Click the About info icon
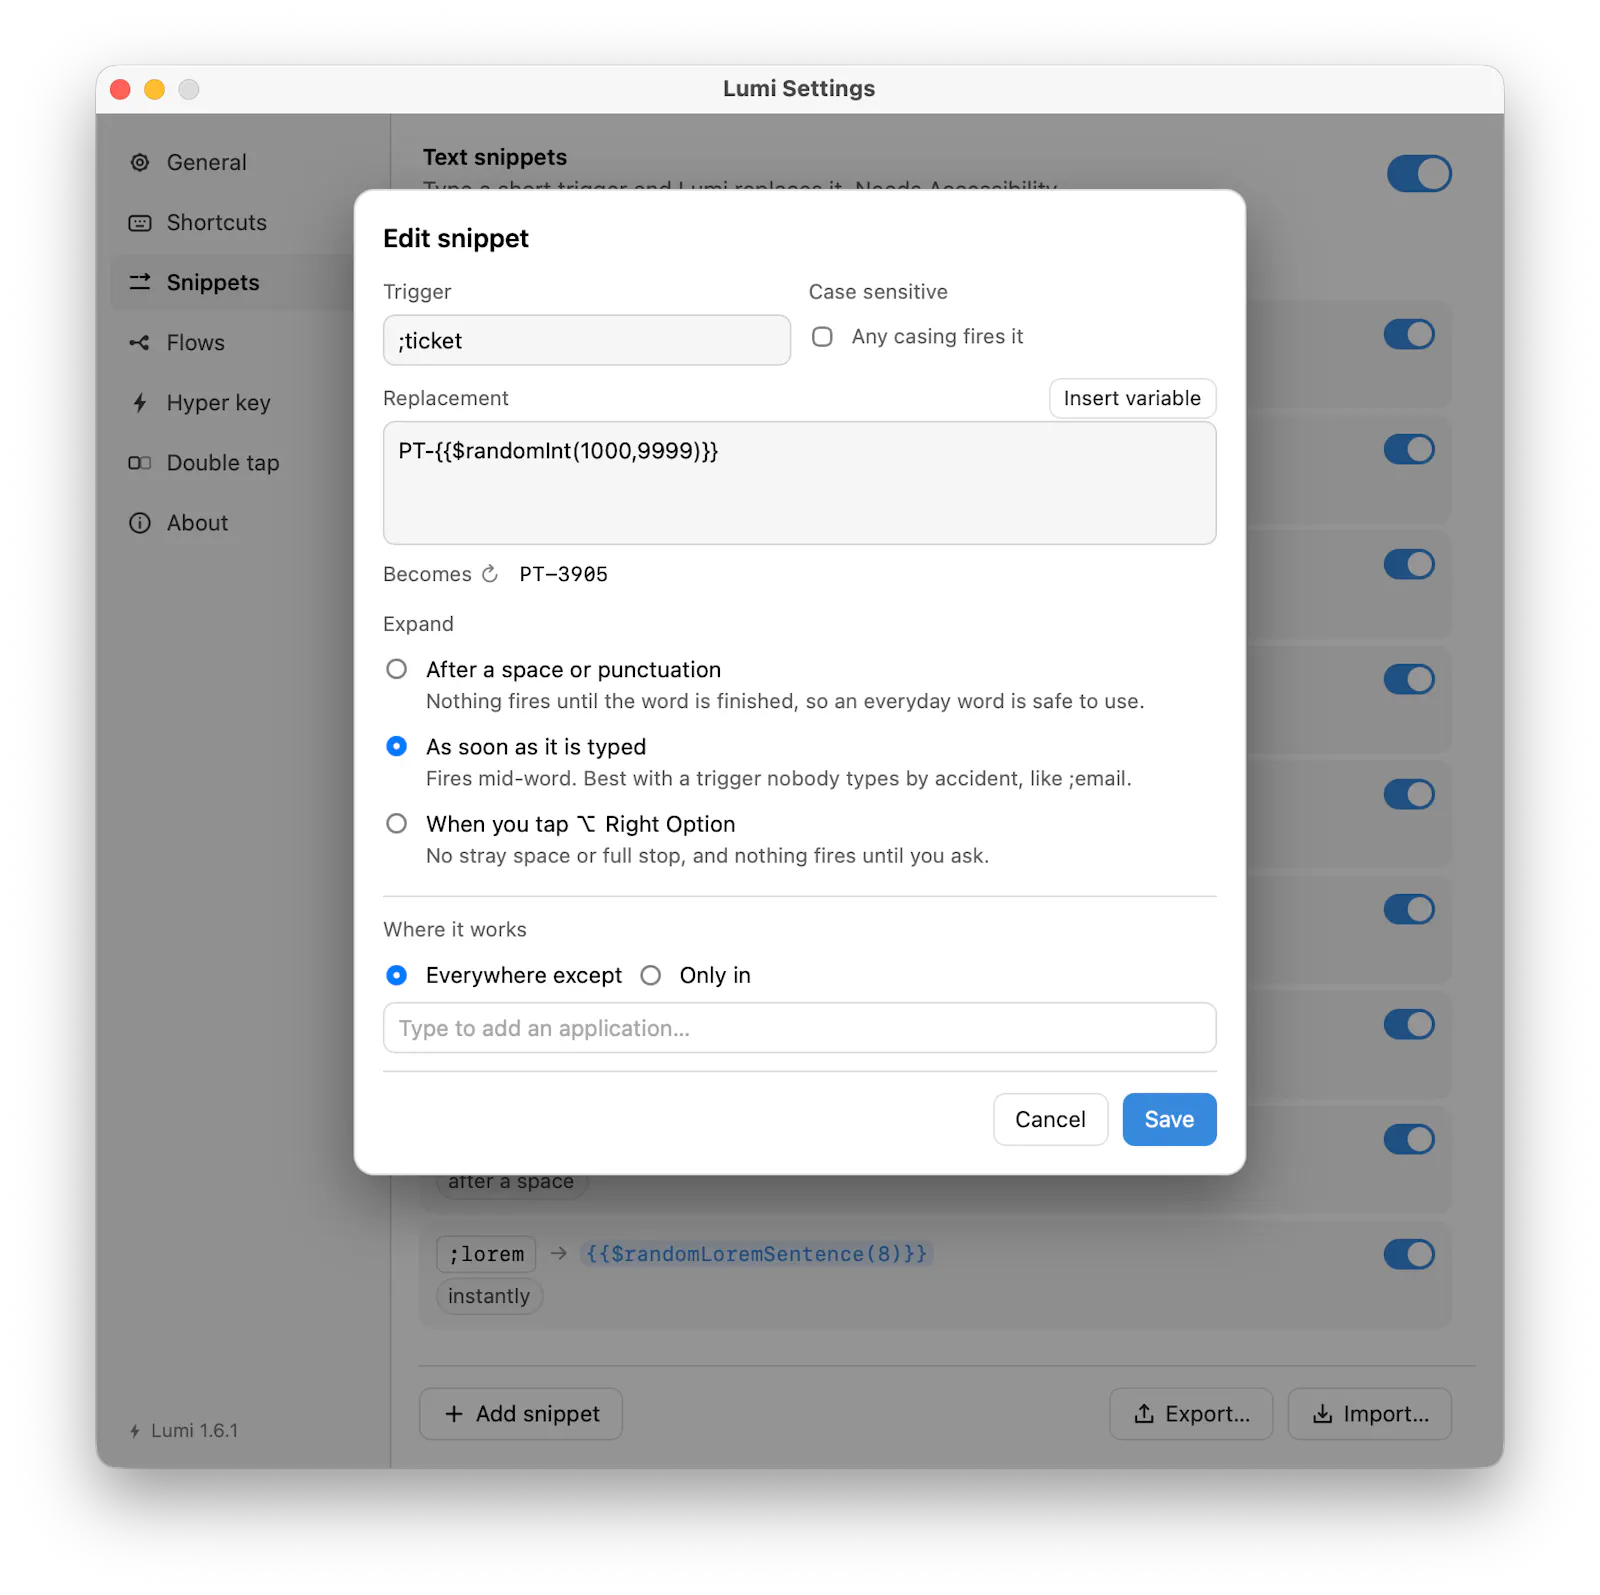 pos(140,522)
